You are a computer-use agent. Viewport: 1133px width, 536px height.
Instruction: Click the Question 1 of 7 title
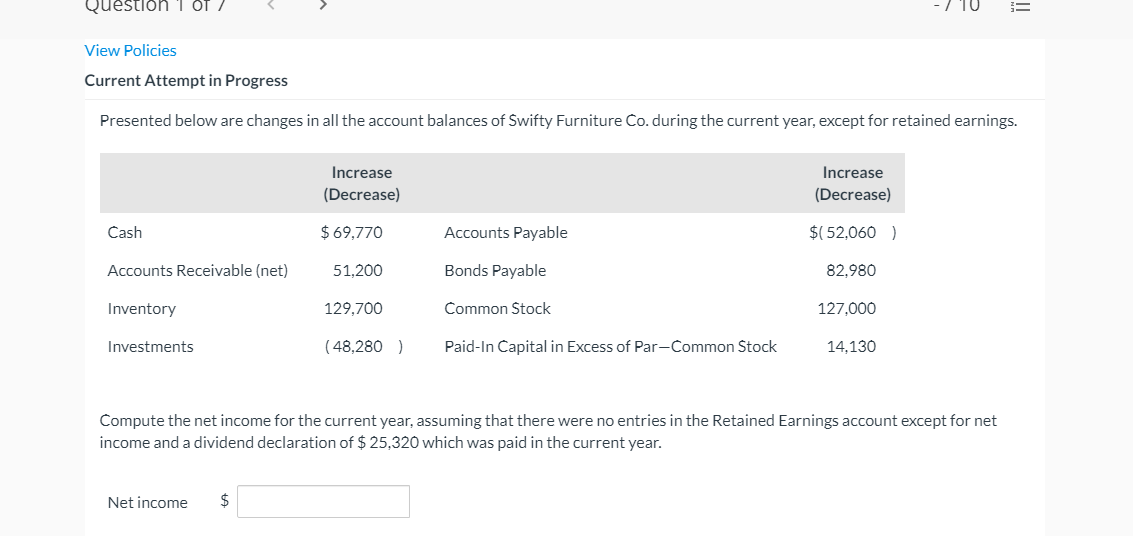158,6
